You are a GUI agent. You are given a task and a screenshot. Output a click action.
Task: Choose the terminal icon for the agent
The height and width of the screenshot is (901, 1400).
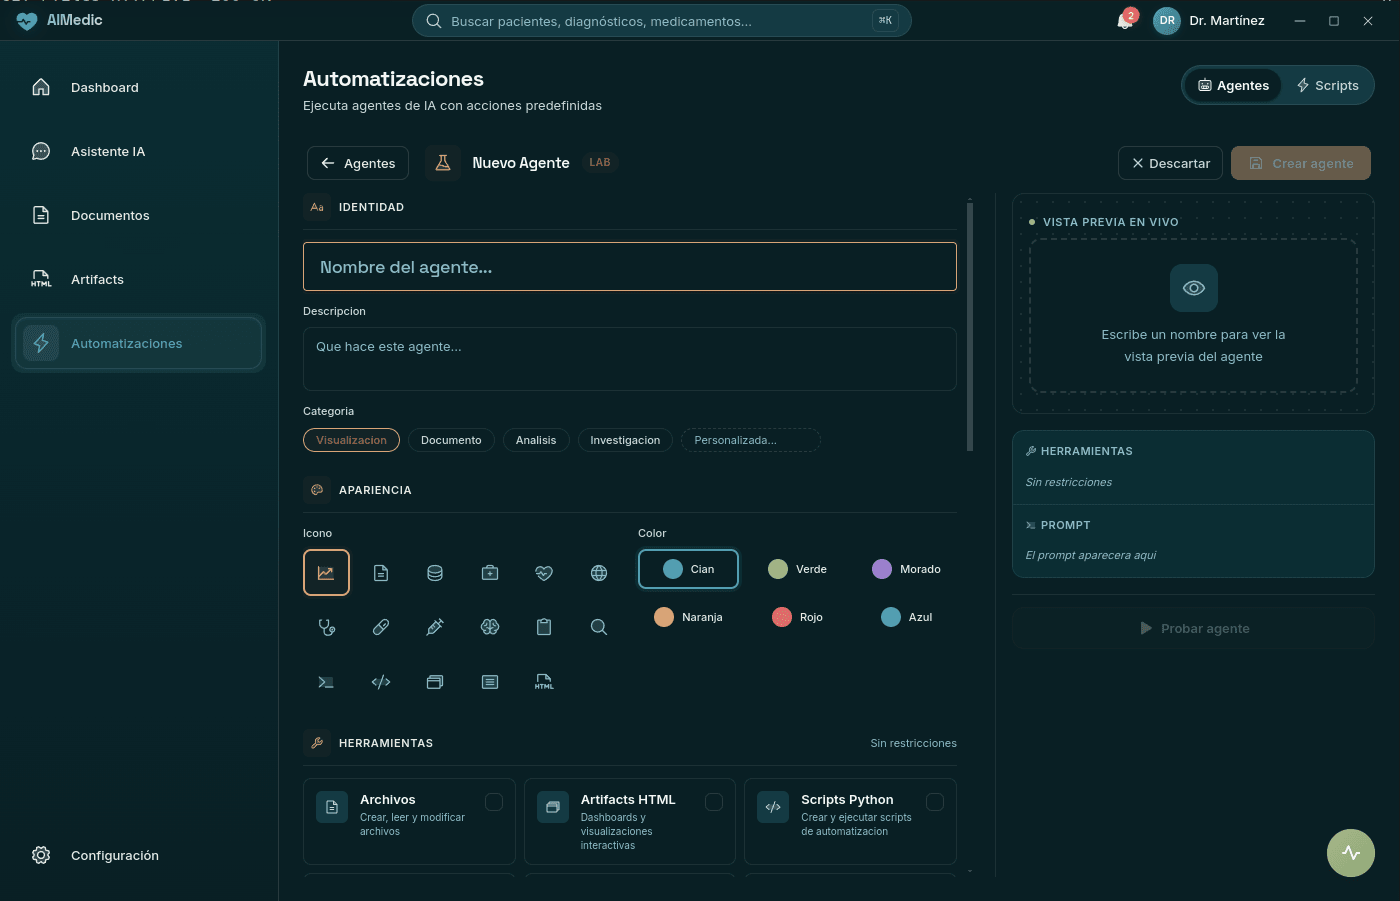[326, 681]
